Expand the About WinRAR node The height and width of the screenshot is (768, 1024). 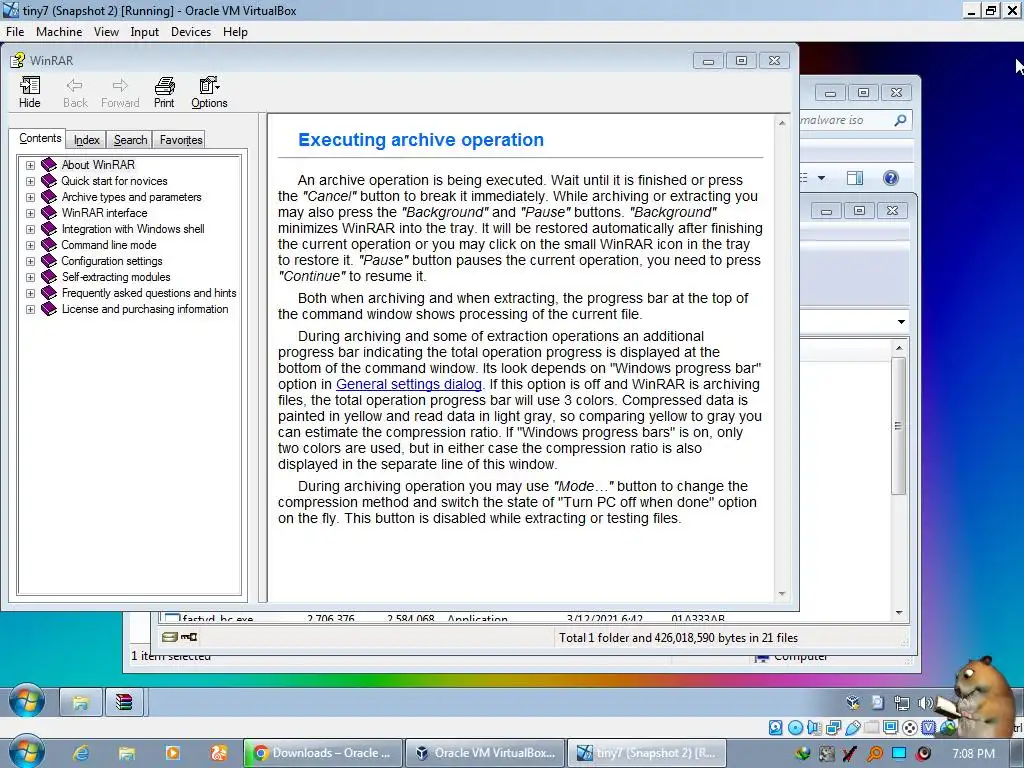(30, 165)
